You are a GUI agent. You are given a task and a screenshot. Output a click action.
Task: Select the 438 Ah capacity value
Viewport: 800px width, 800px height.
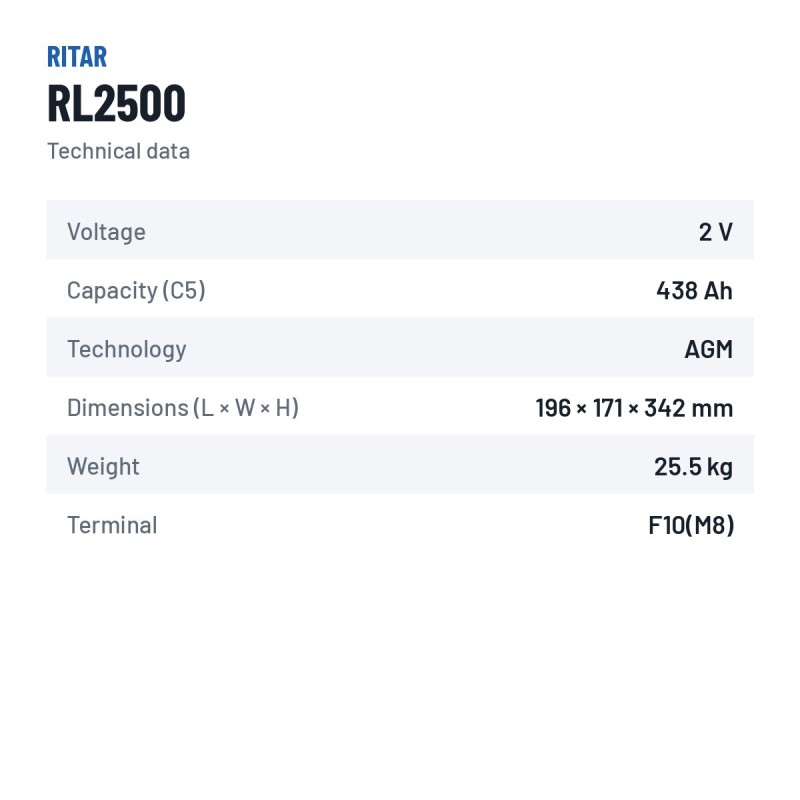tap(694, 291)
